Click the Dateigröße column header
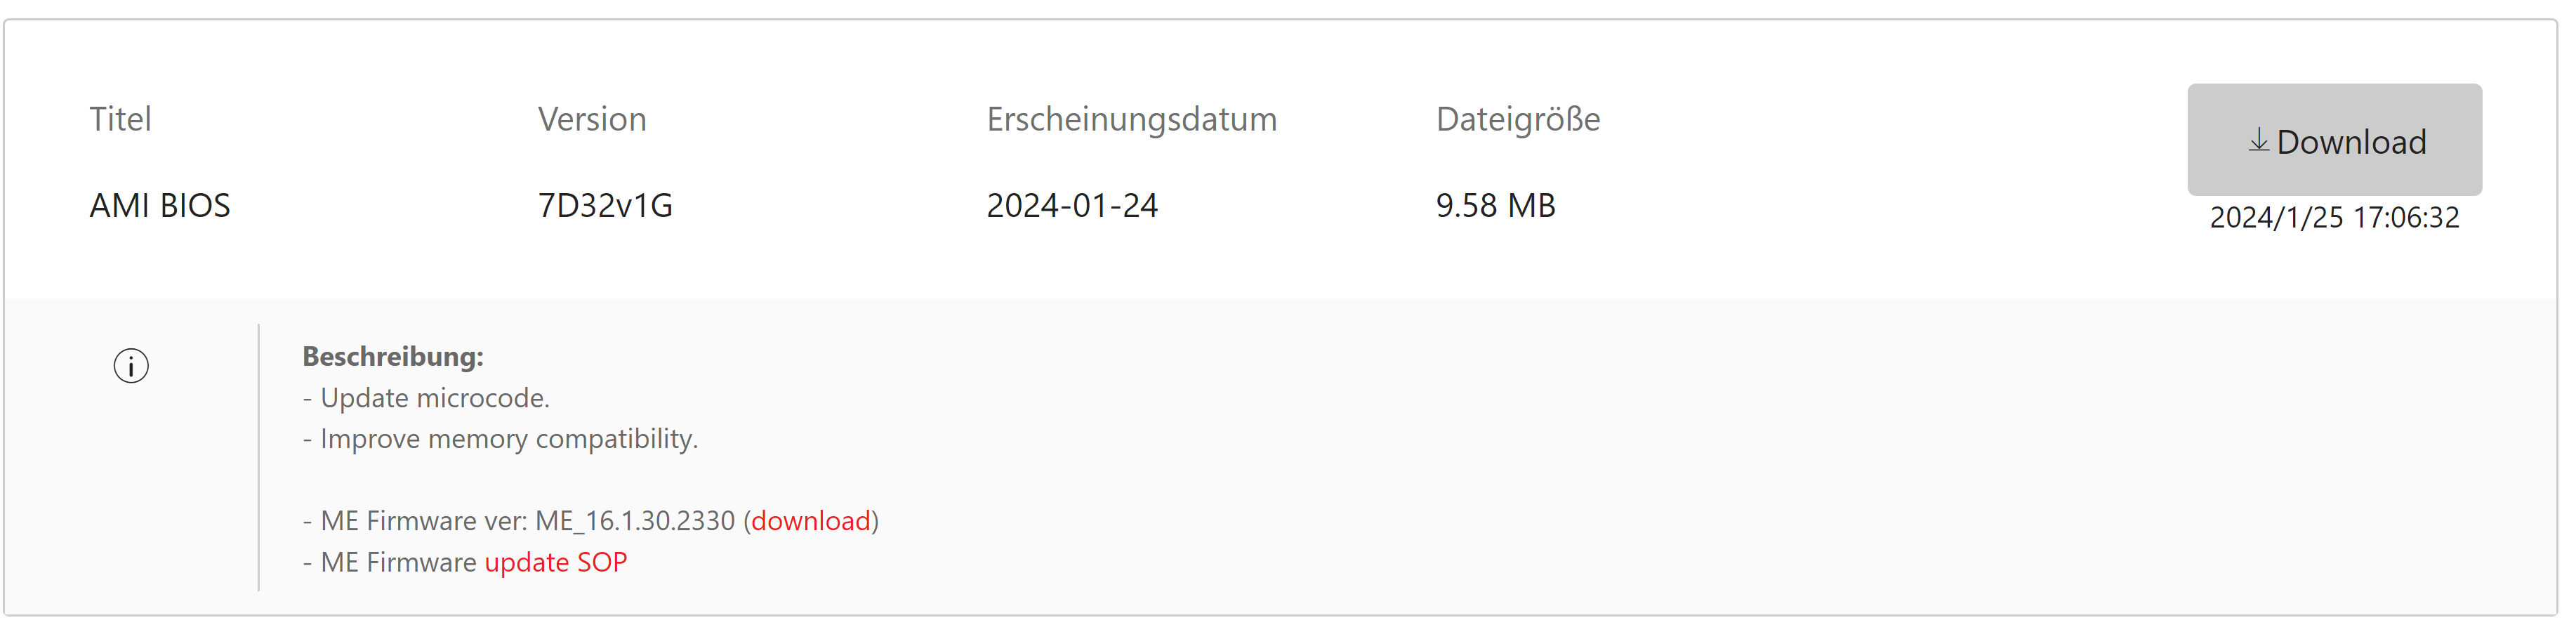This screenshot has height=632, width=2576. 1517,119
